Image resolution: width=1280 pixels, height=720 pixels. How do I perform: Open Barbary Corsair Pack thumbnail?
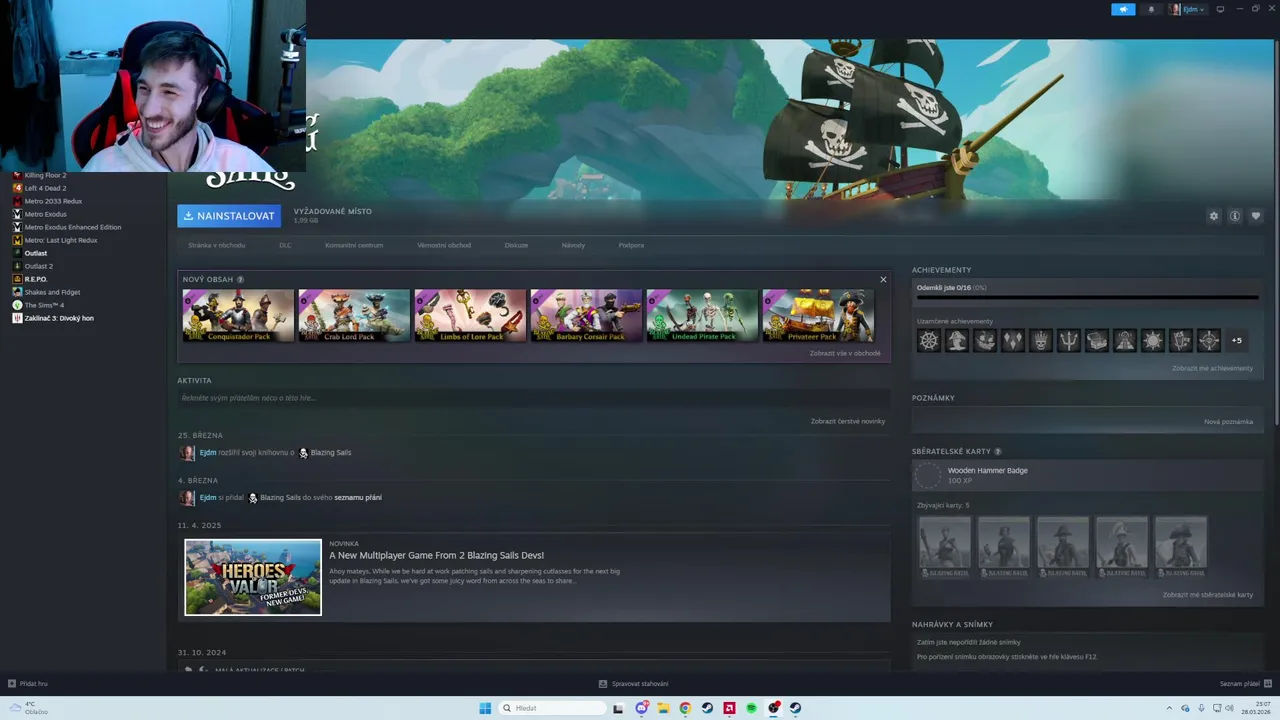pos(586,316)
